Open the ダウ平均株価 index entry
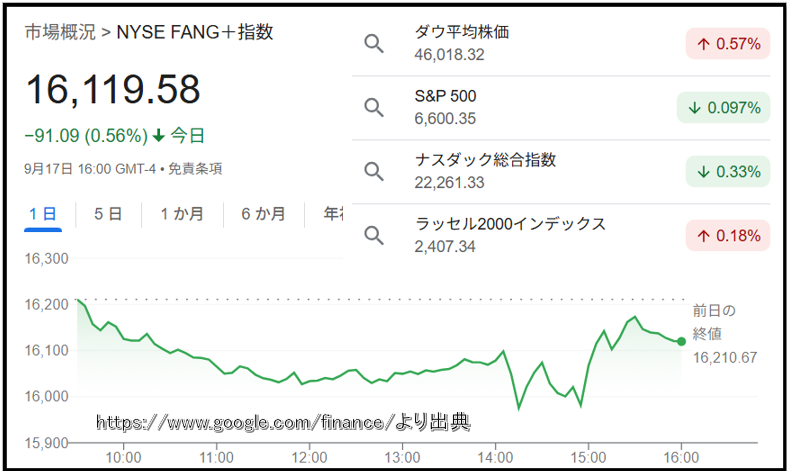 tap(462, 32)
